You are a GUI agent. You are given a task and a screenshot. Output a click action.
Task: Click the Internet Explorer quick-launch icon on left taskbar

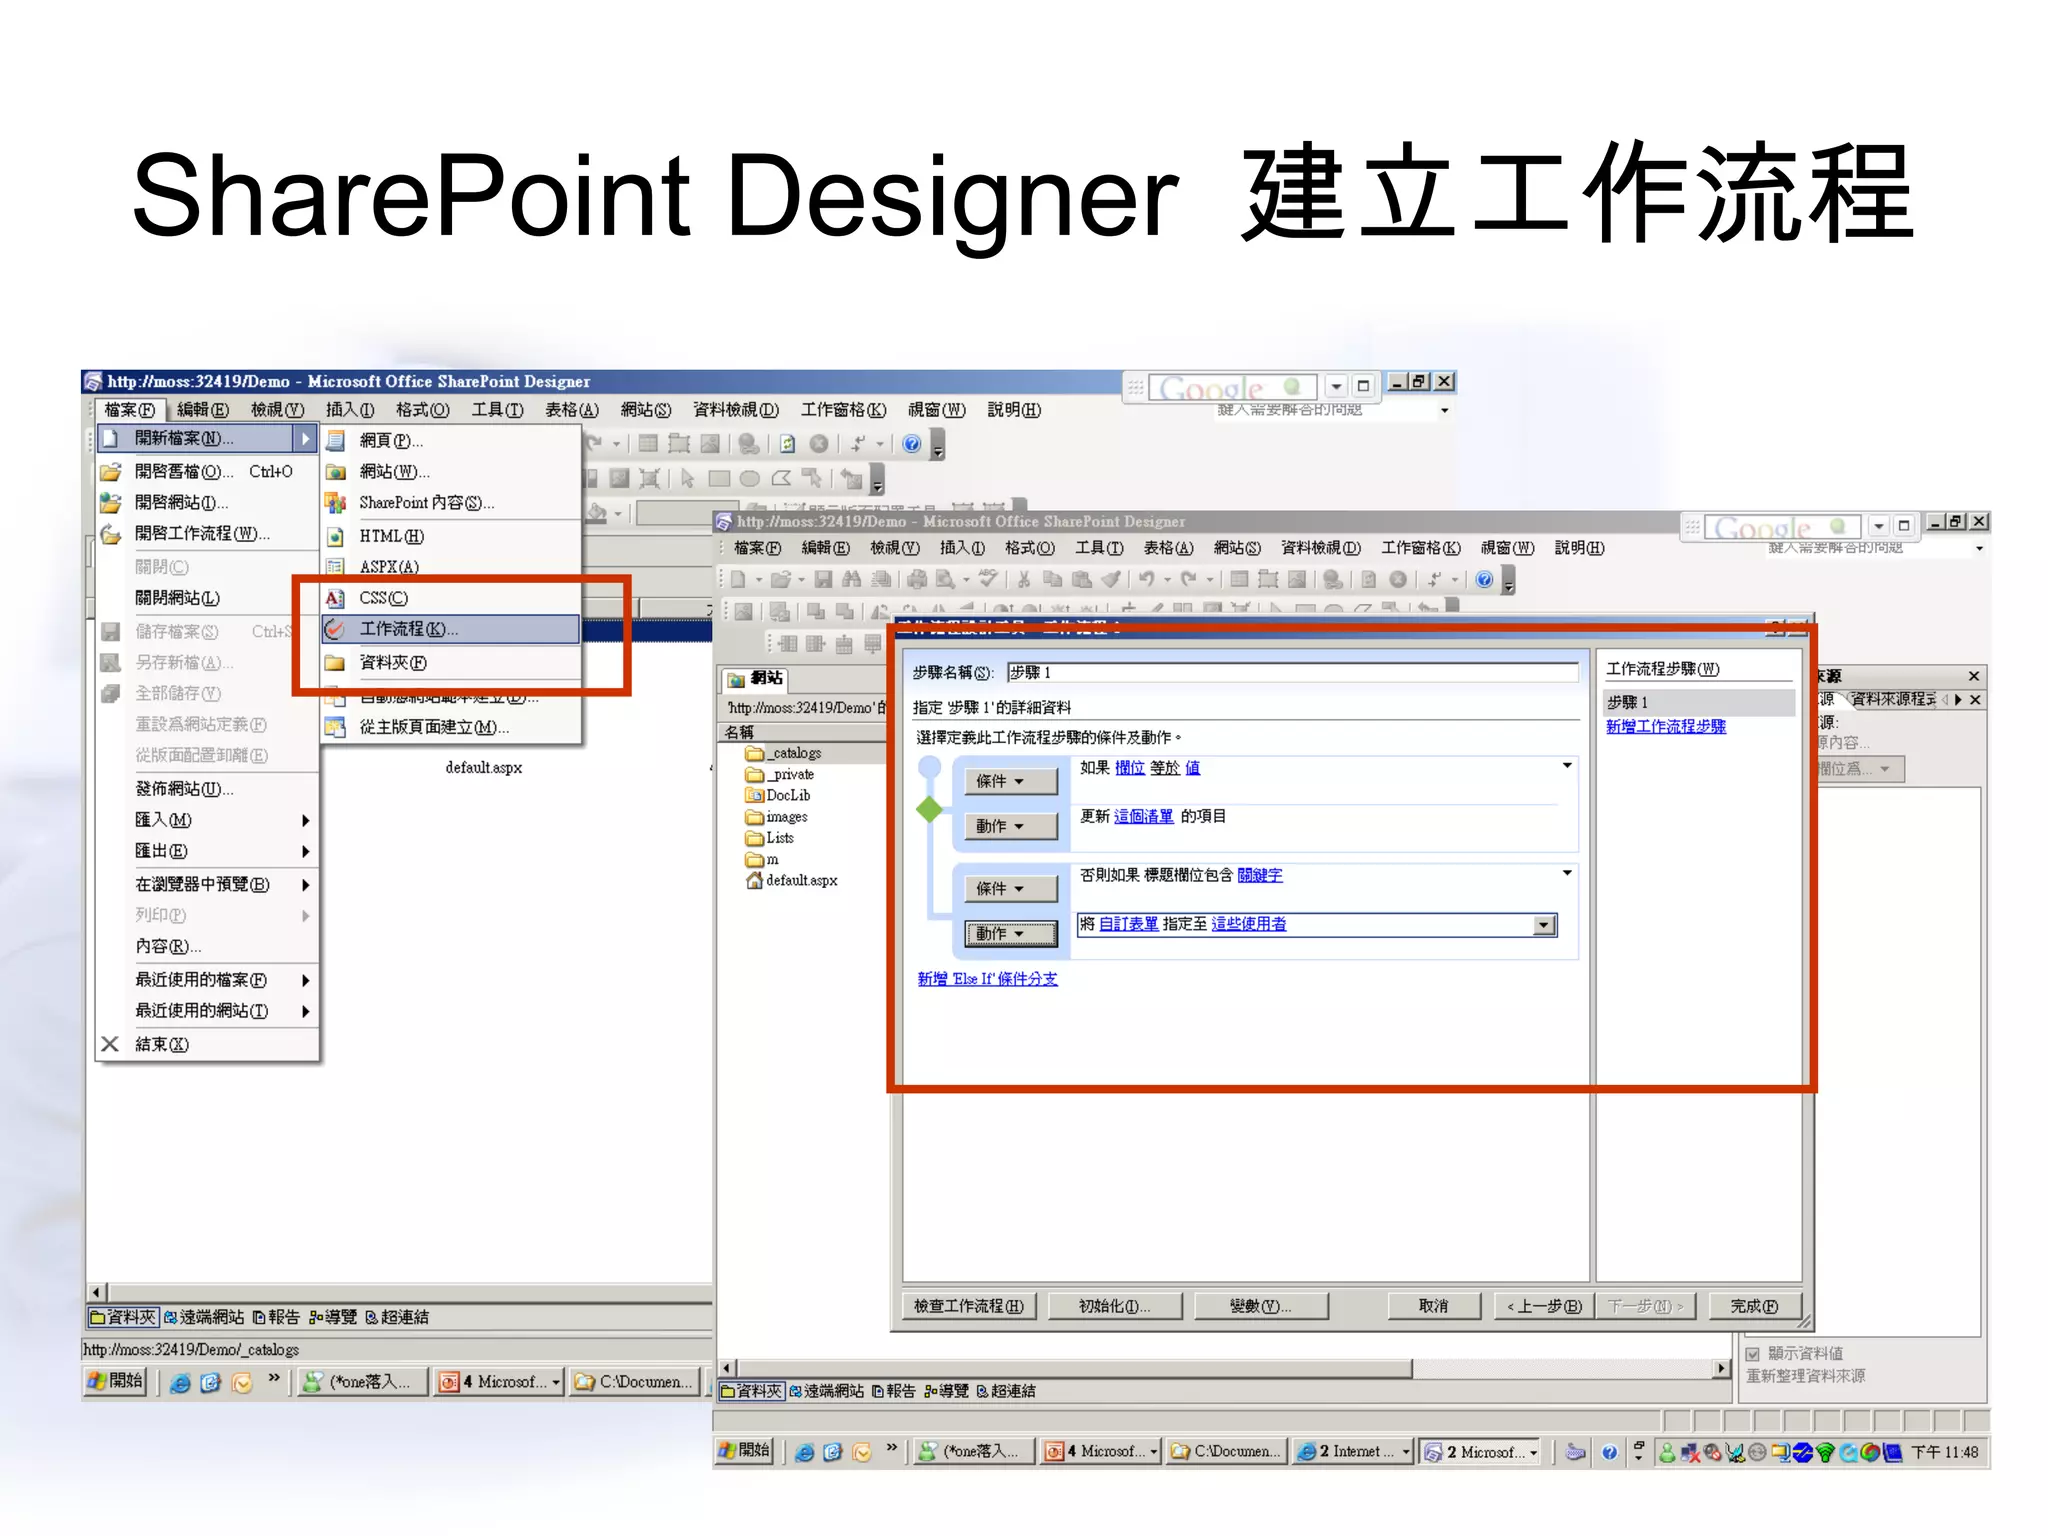click(180, 1383)
